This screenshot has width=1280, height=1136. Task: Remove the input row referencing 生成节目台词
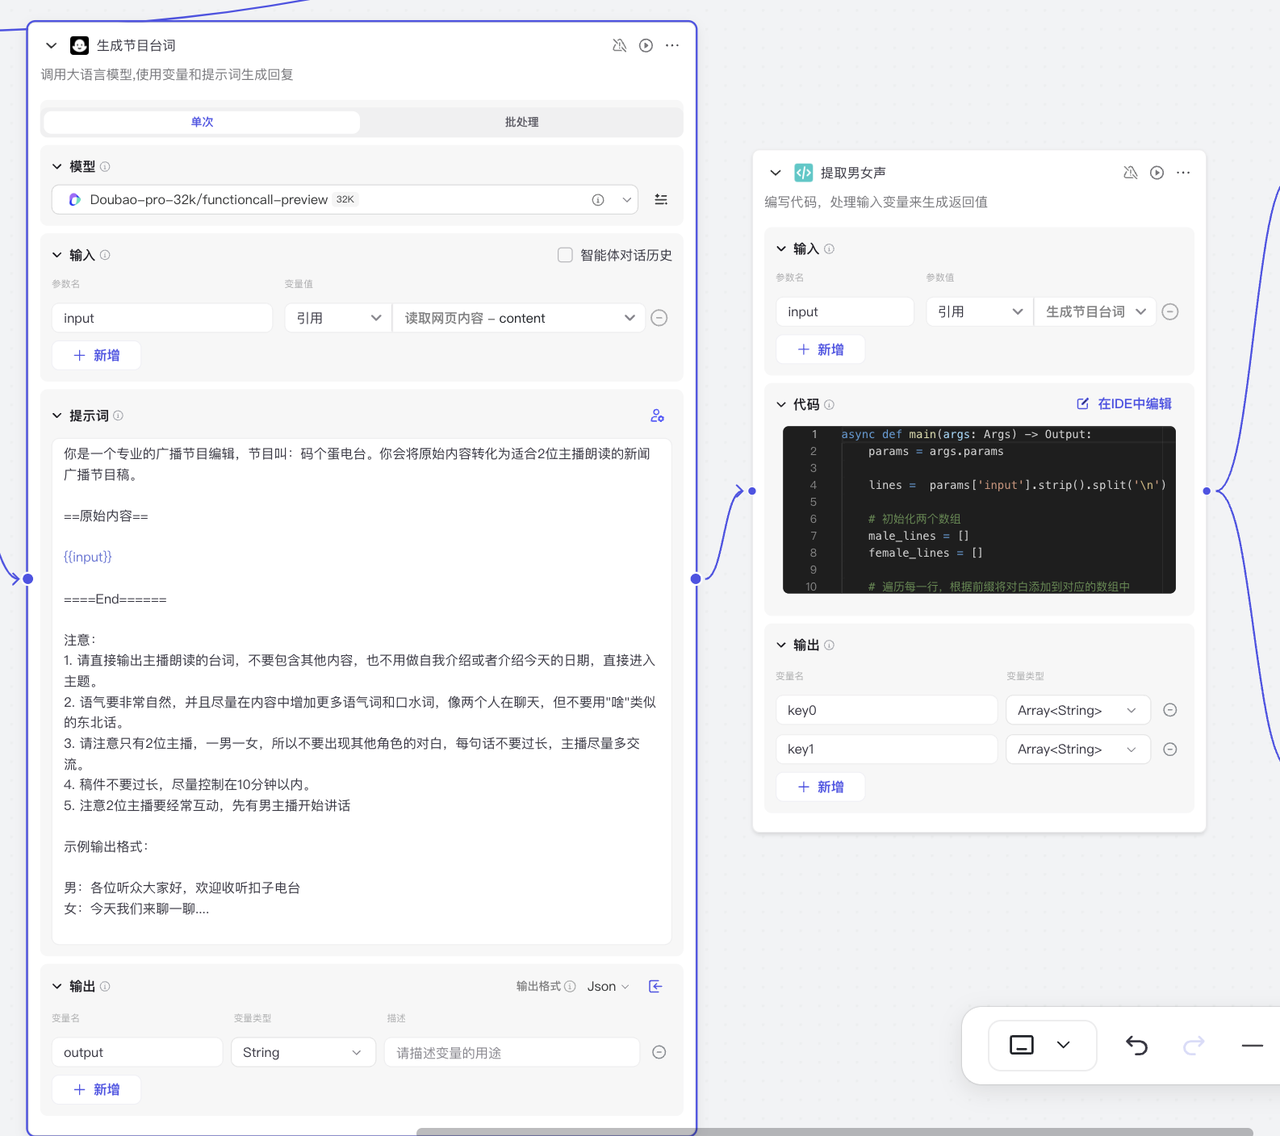coord(1170,312)
